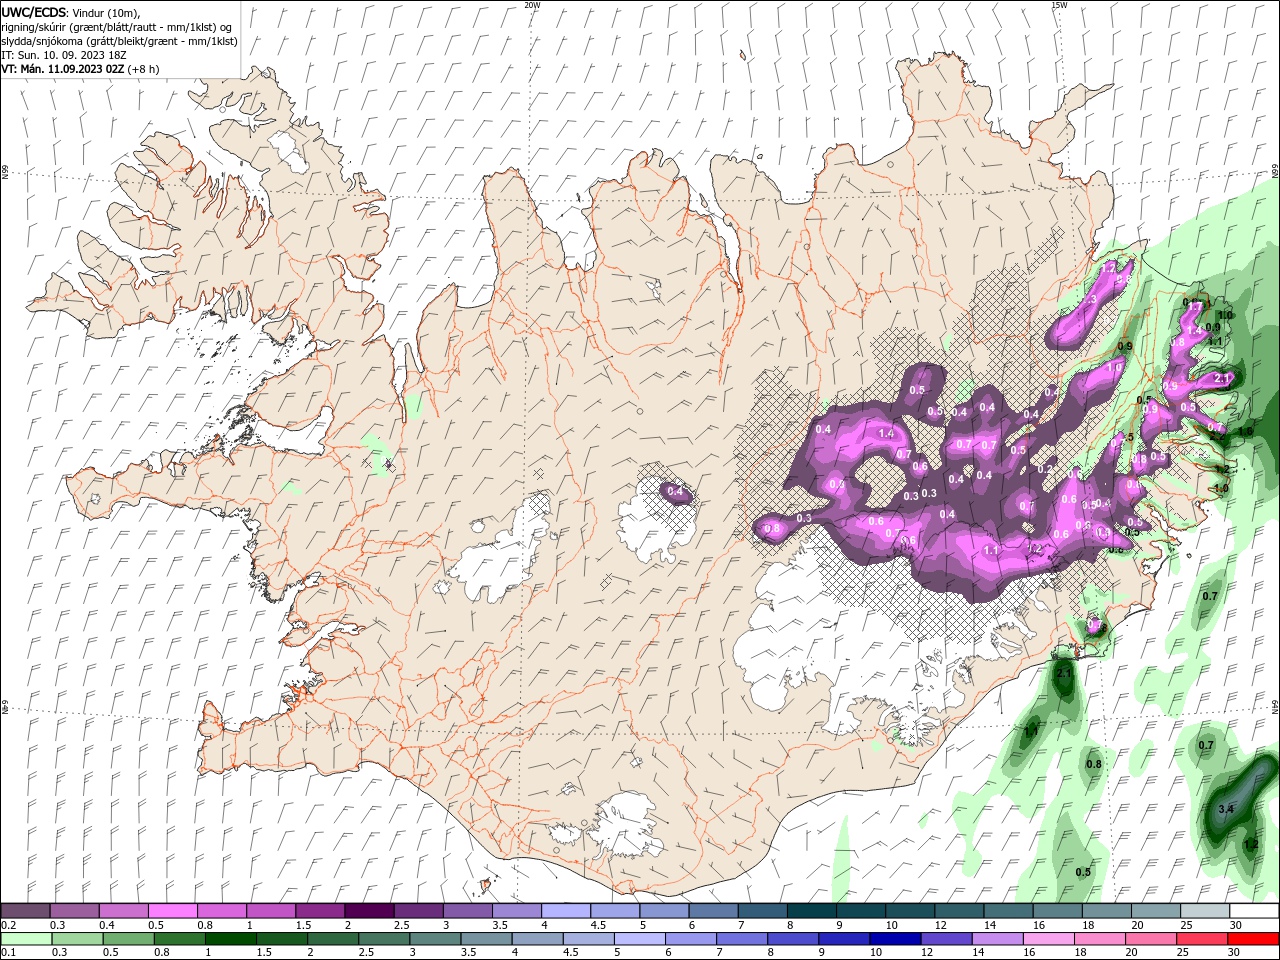Pick lower legend swatch between 2 and 2.5
The width and height of the screenshot is (1280, 960).
pos(334,939)
